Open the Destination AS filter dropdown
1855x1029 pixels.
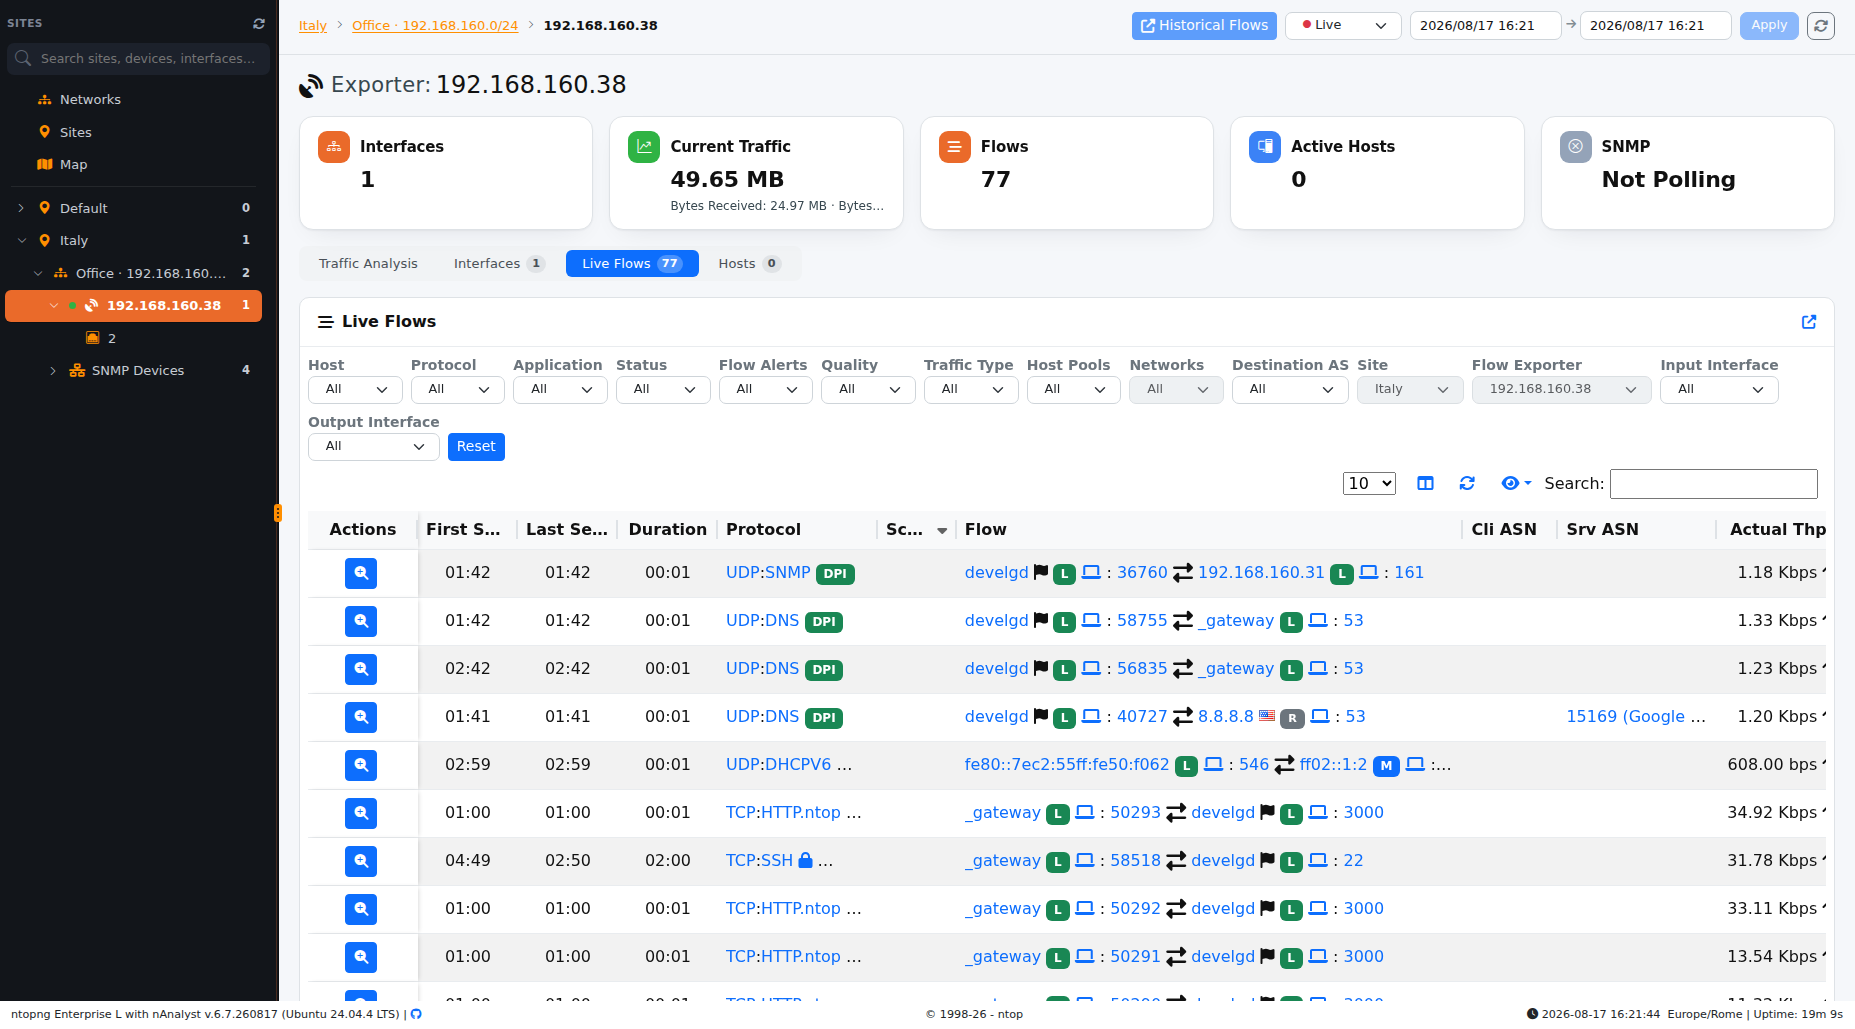click(1290, 390)
